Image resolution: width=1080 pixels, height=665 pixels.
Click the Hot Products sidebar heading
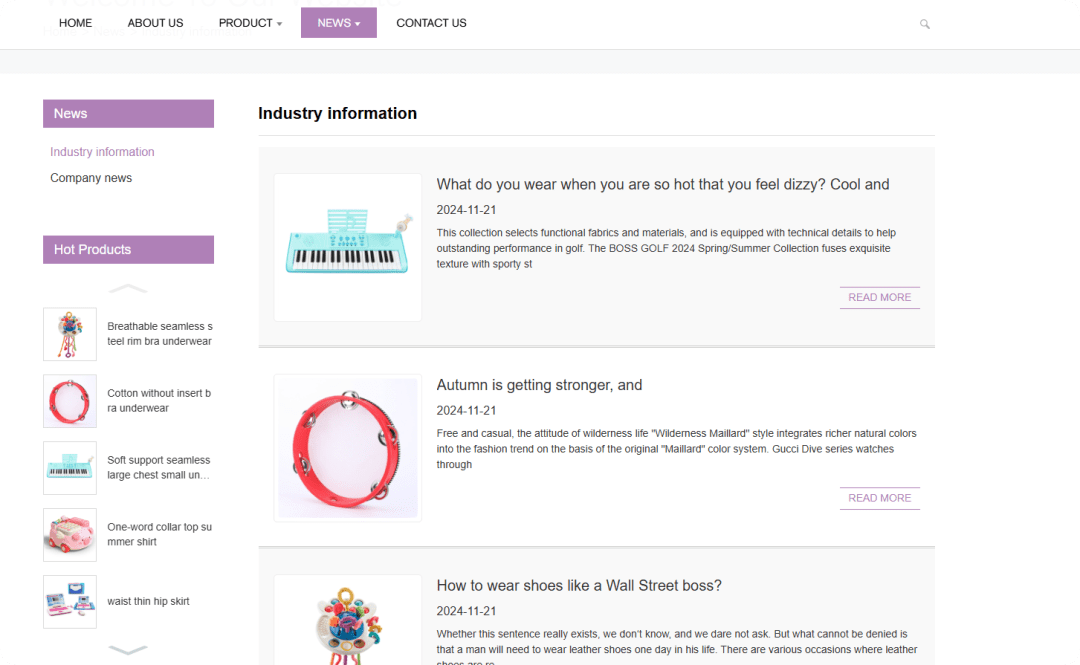pos(128,249)
